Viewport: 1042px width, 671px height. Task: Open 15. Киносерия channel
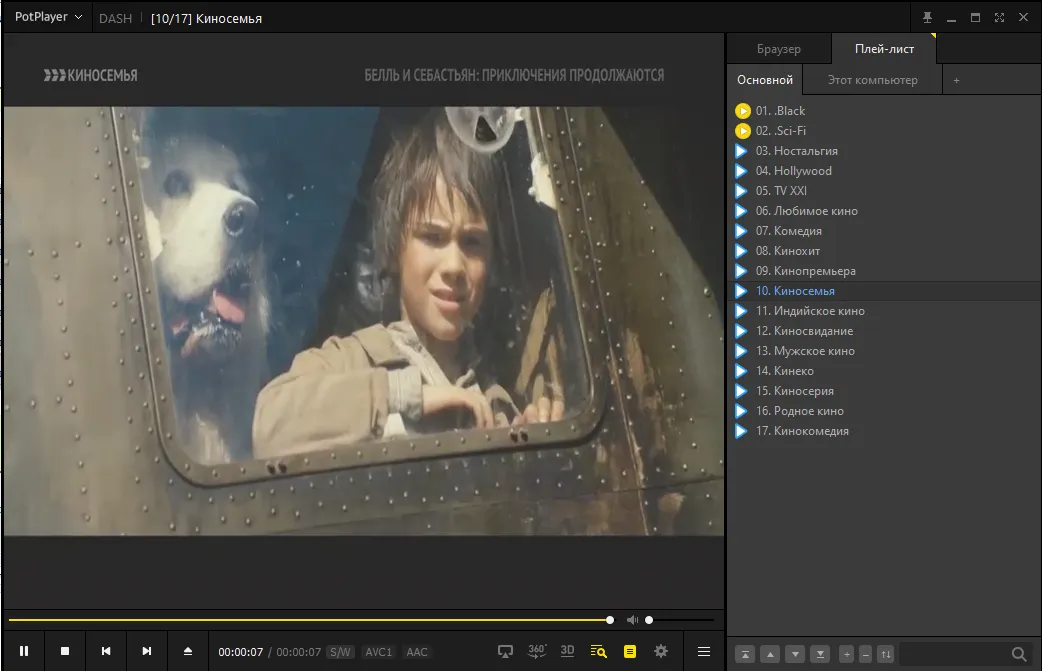(884, 391)
